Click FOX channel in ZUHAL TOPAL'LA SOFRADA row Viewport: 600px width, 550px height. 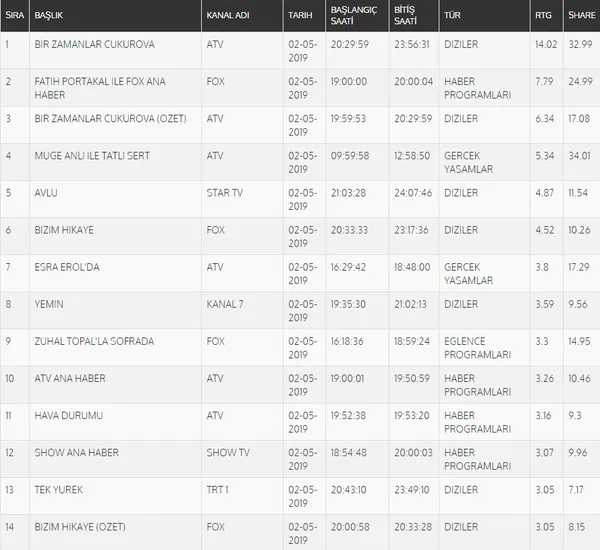pos(215,341)
